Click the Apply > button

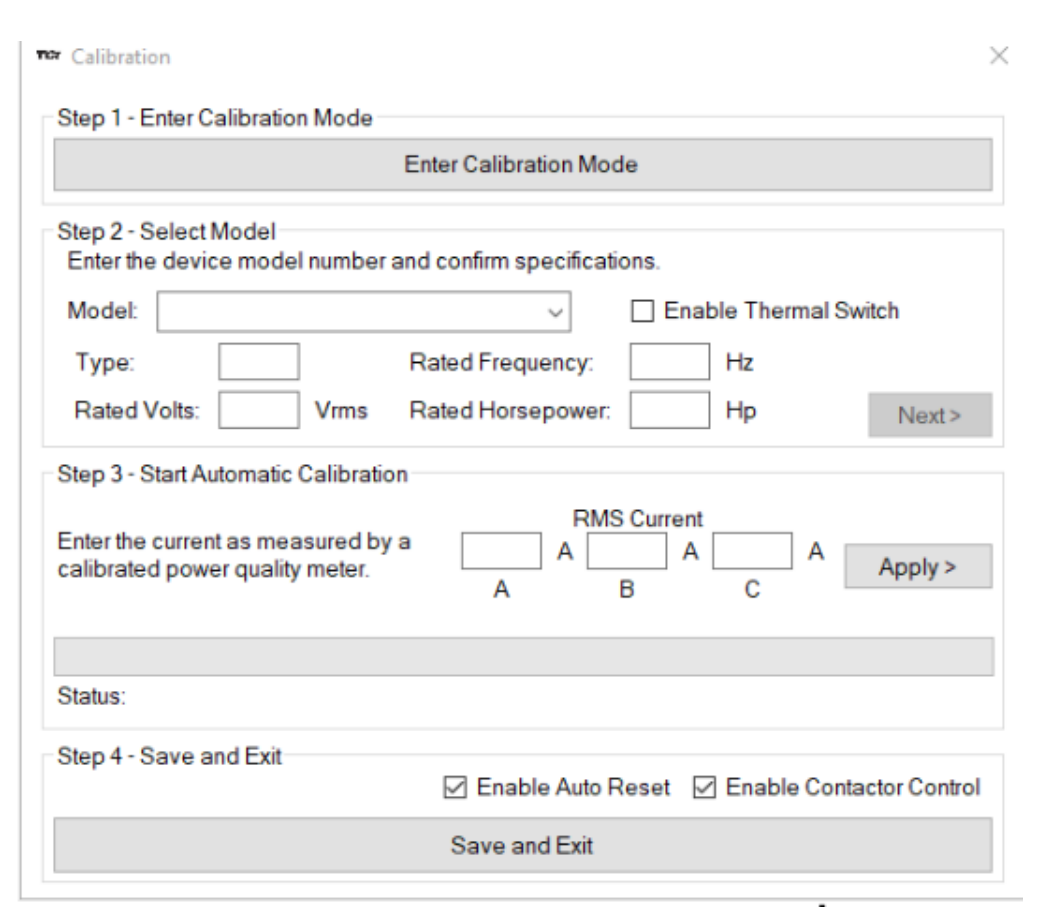(918, 567)
